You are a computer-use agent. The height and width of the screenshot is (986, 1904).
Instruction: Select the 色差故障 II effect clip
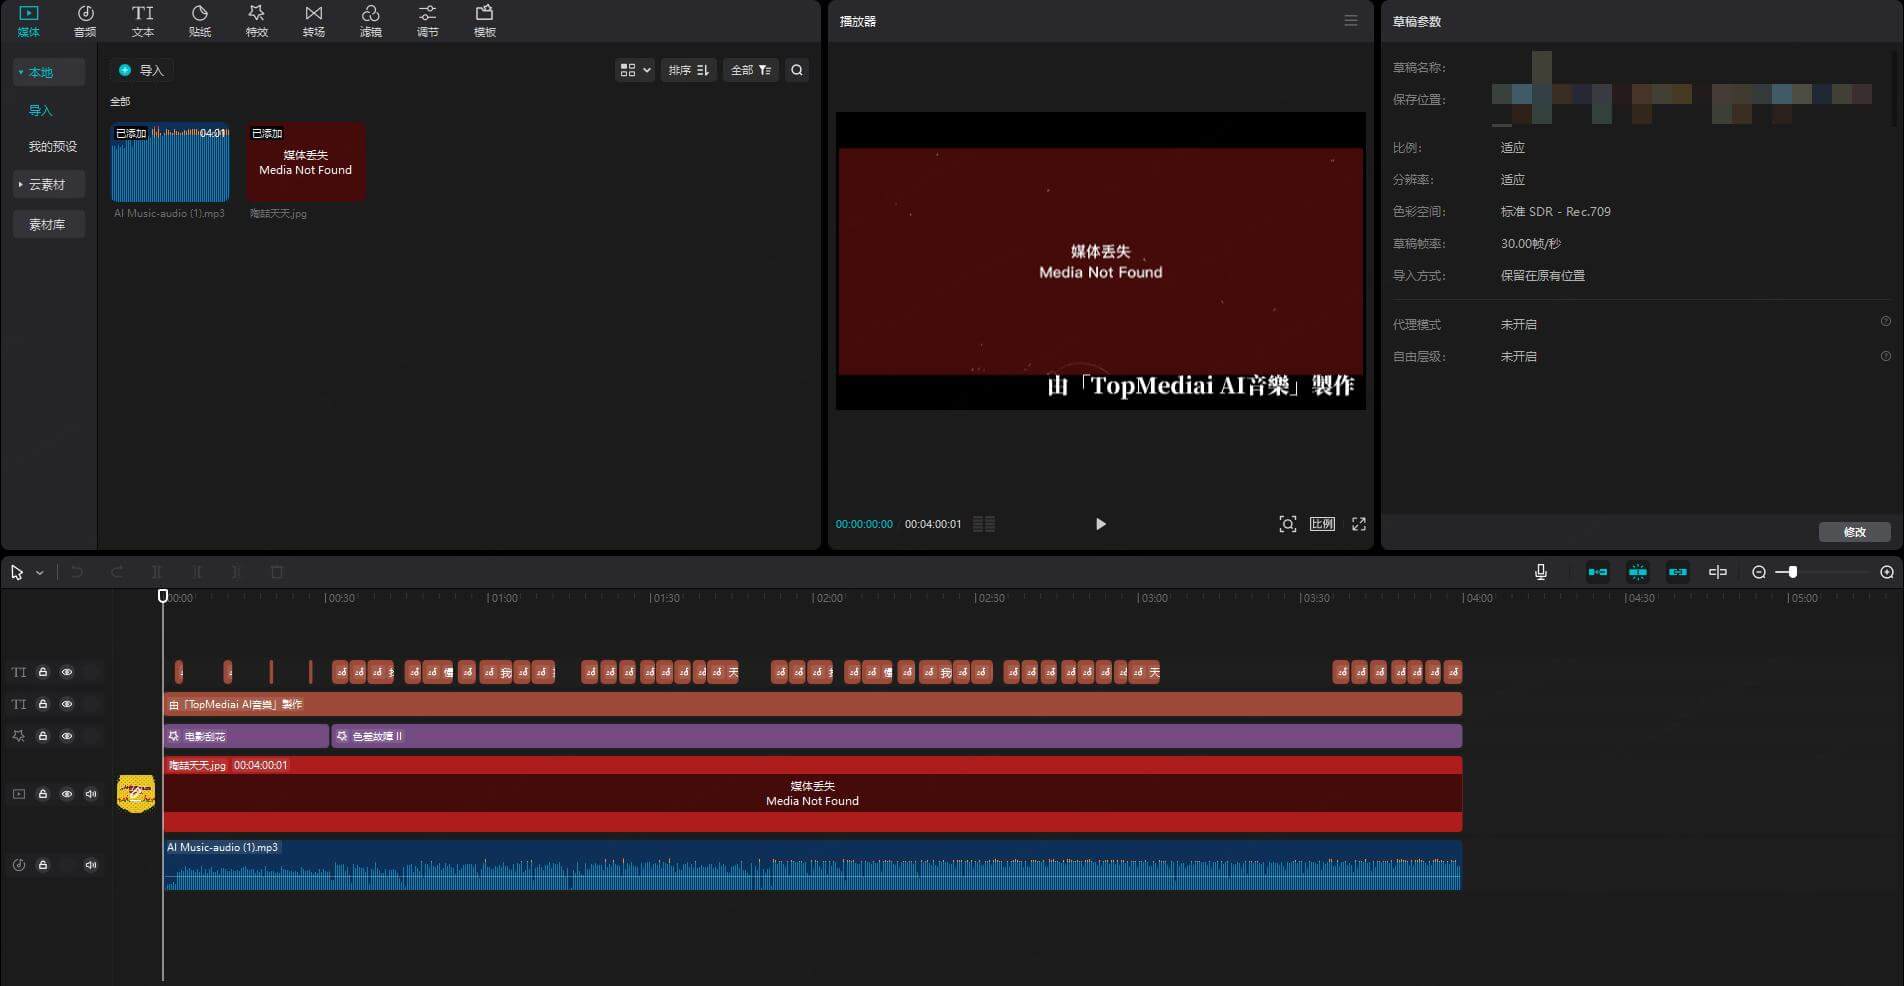pos(897,736)
